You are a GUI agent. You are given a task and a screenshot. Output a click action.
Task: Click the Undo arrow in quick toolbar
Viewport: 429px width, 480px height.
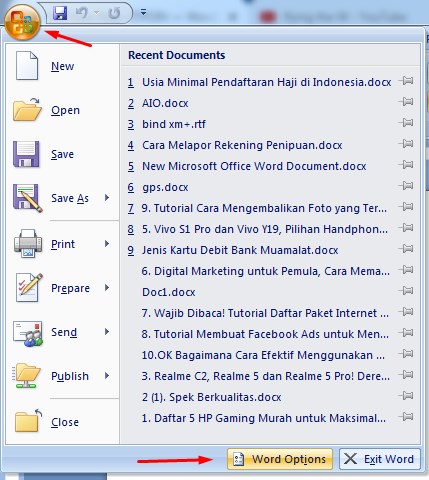[82, 13]
